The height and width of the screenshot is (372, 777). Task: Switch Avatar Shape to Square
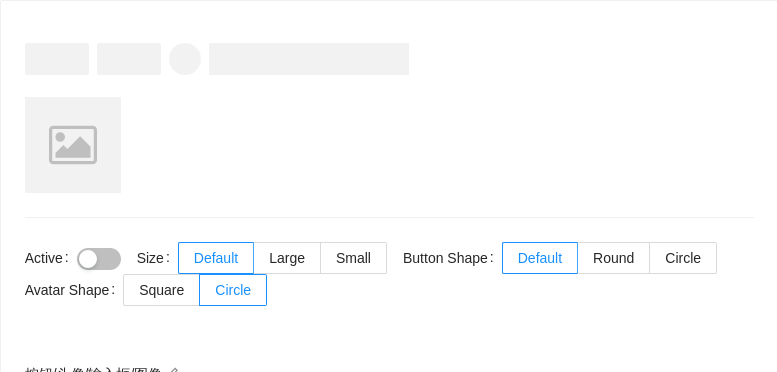click(162, 290)
